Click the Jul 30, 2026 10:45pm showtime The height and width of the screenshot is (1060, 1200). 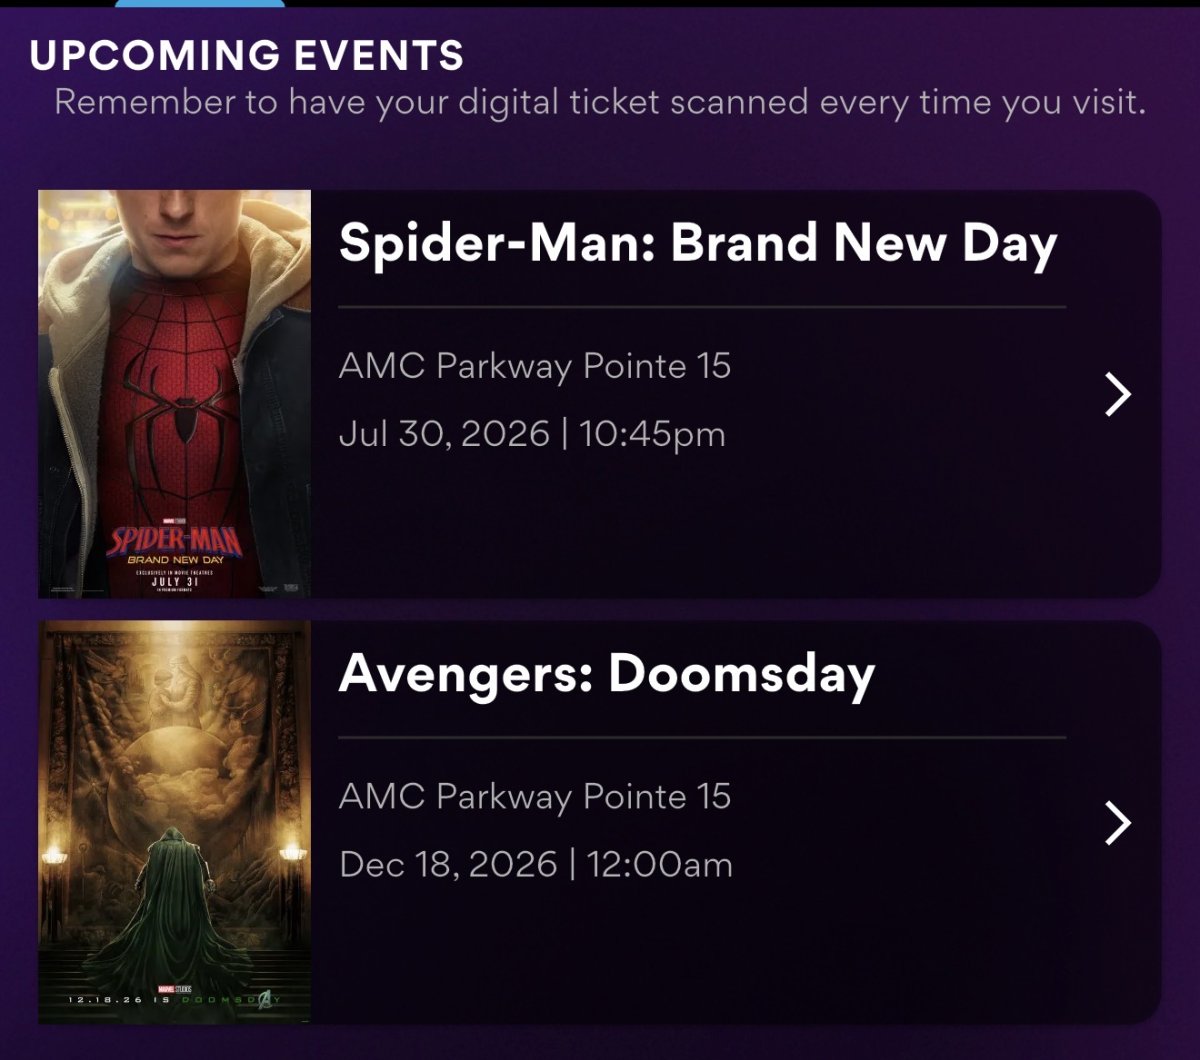[x=532, y=434]
